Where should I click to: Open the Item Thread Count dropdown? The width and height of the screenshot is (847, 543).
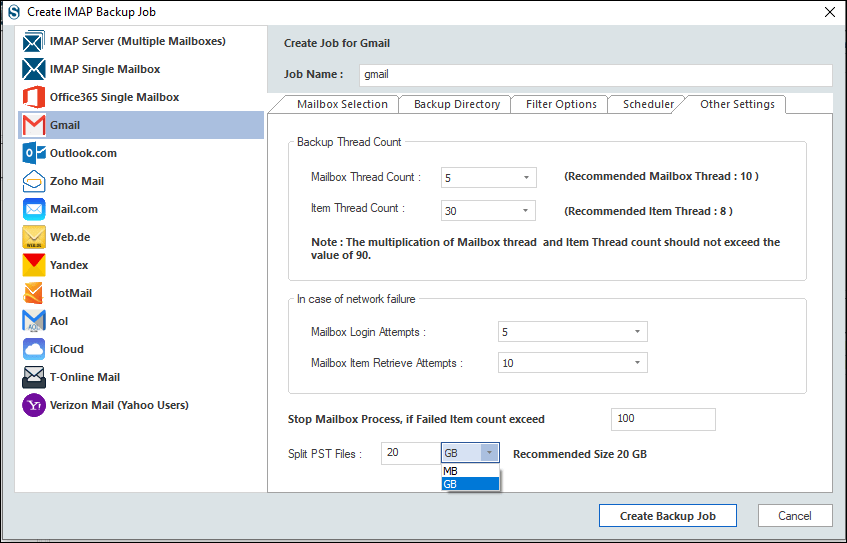coord(488,211)
